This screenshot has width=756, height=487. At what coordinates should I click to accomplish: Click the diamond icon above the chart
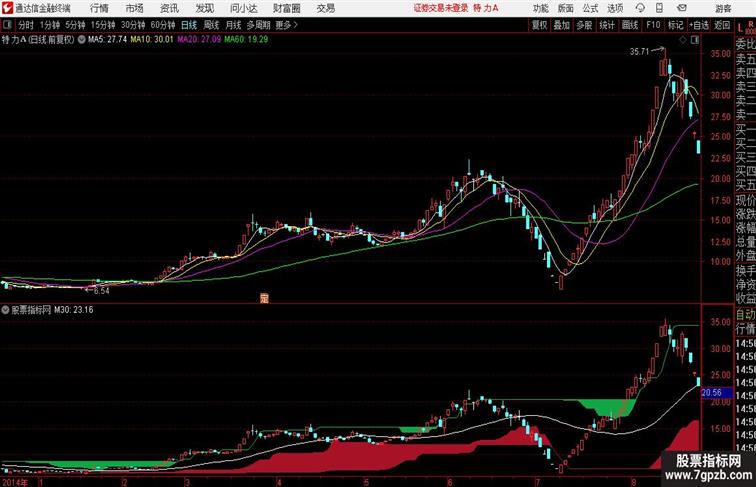[683, 41]
